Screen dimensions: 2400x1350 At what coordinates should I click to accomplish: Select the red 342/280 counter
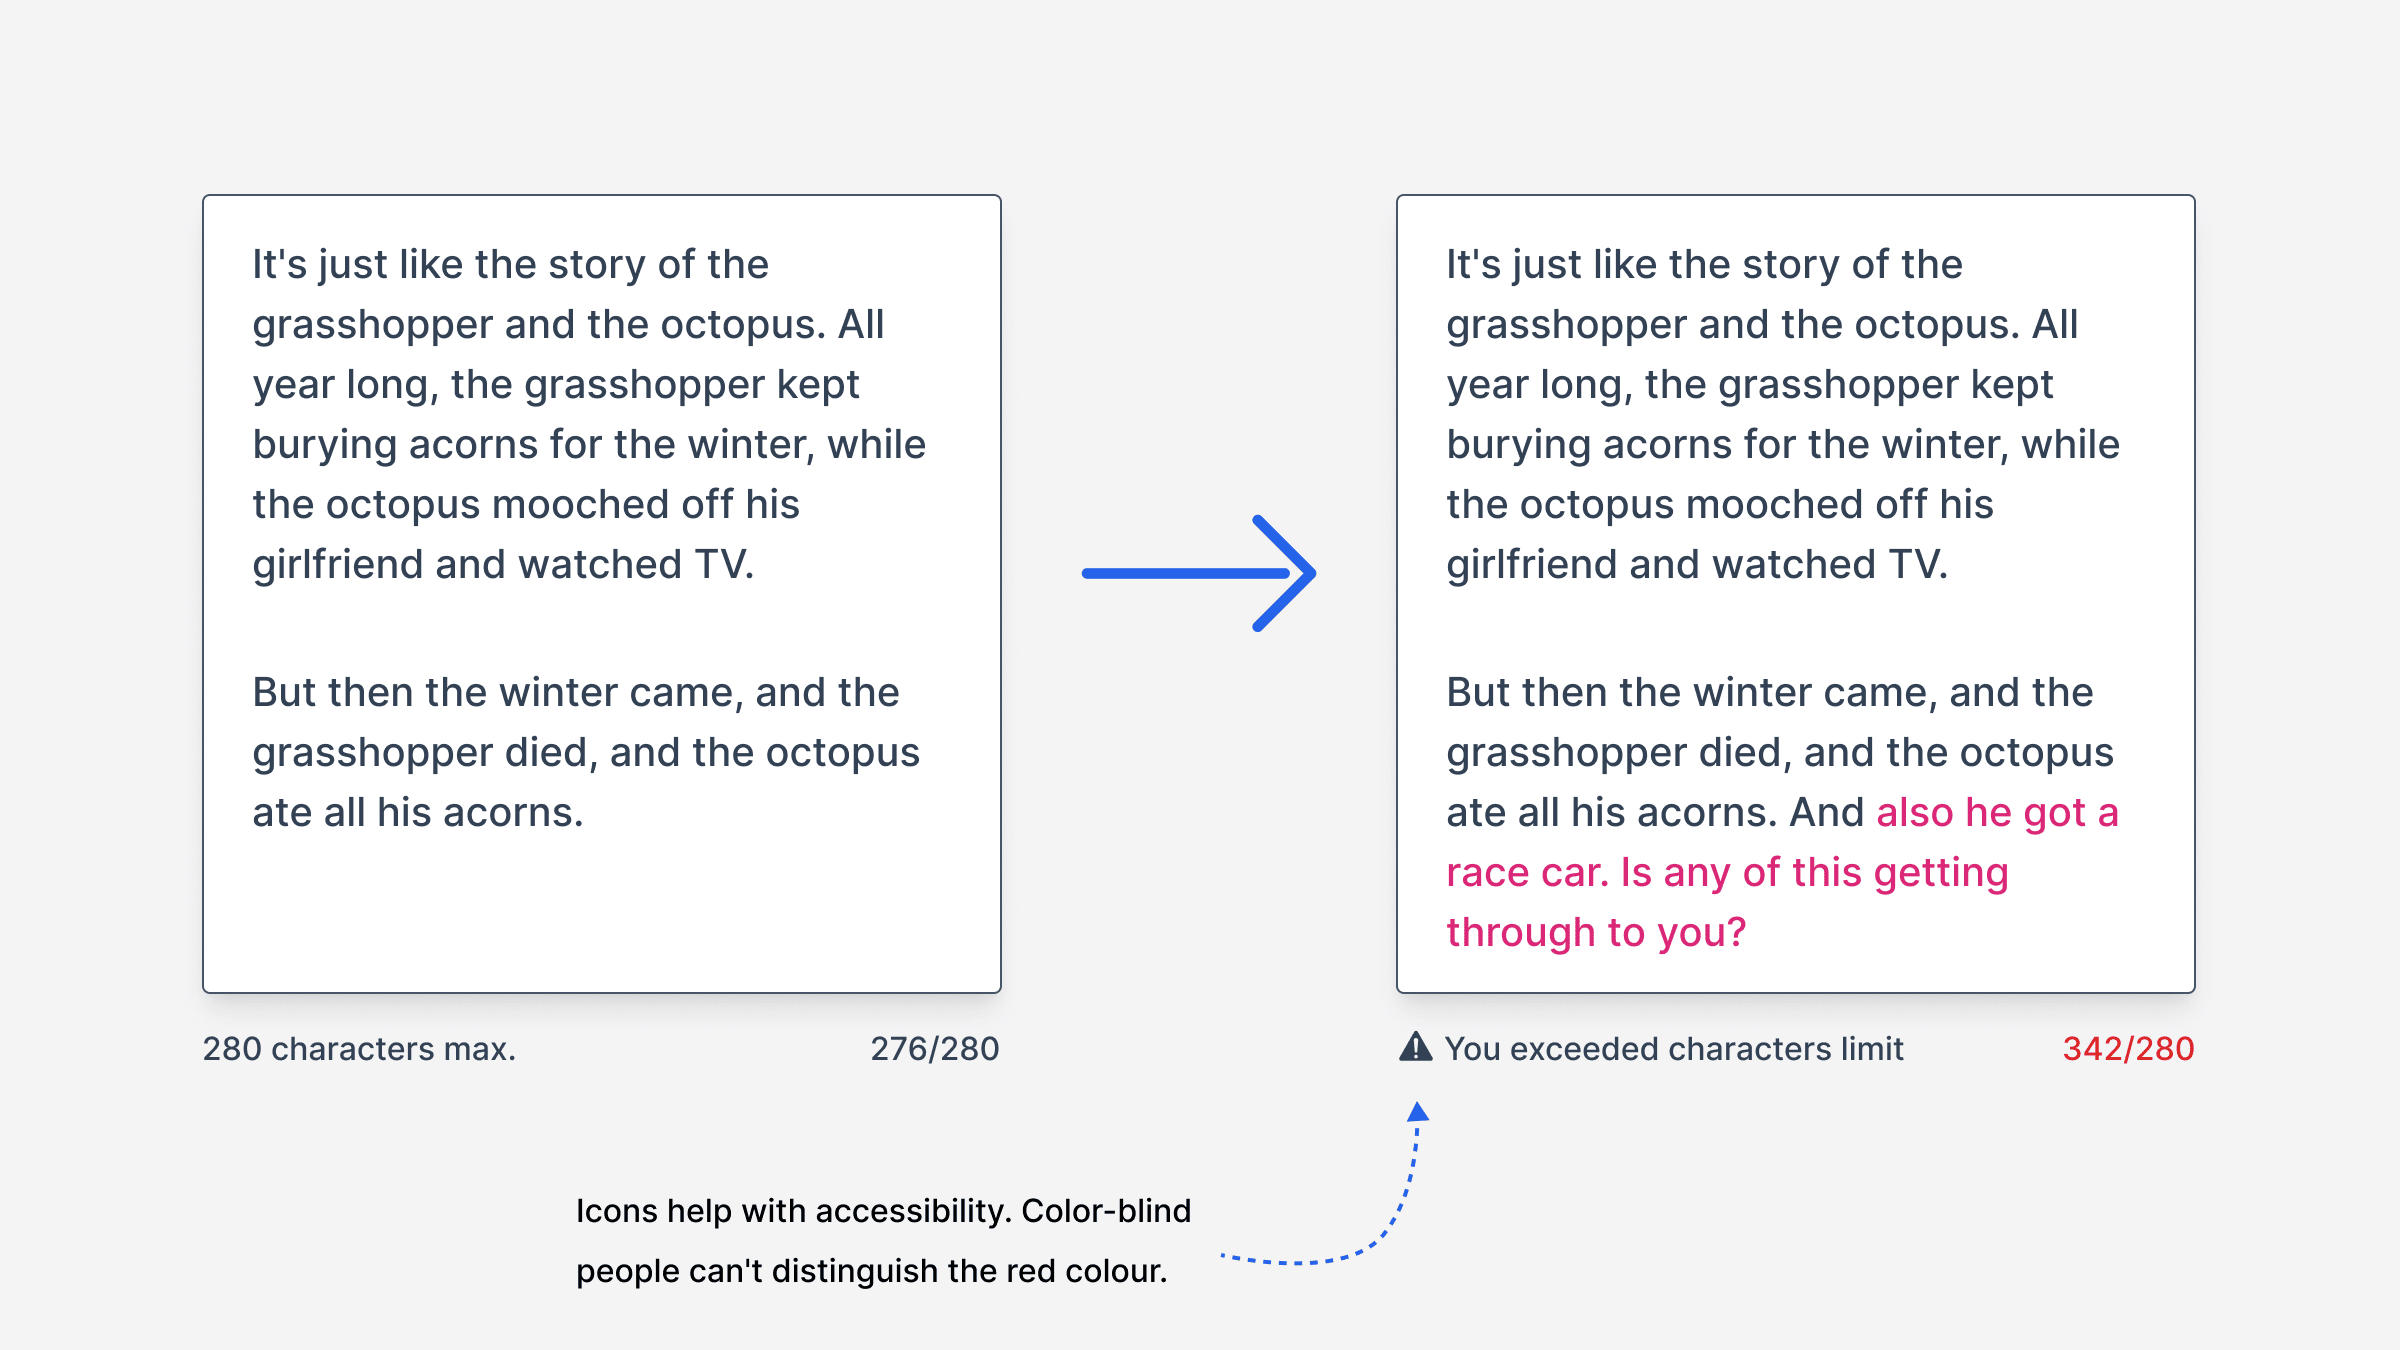point(2128,1048)
